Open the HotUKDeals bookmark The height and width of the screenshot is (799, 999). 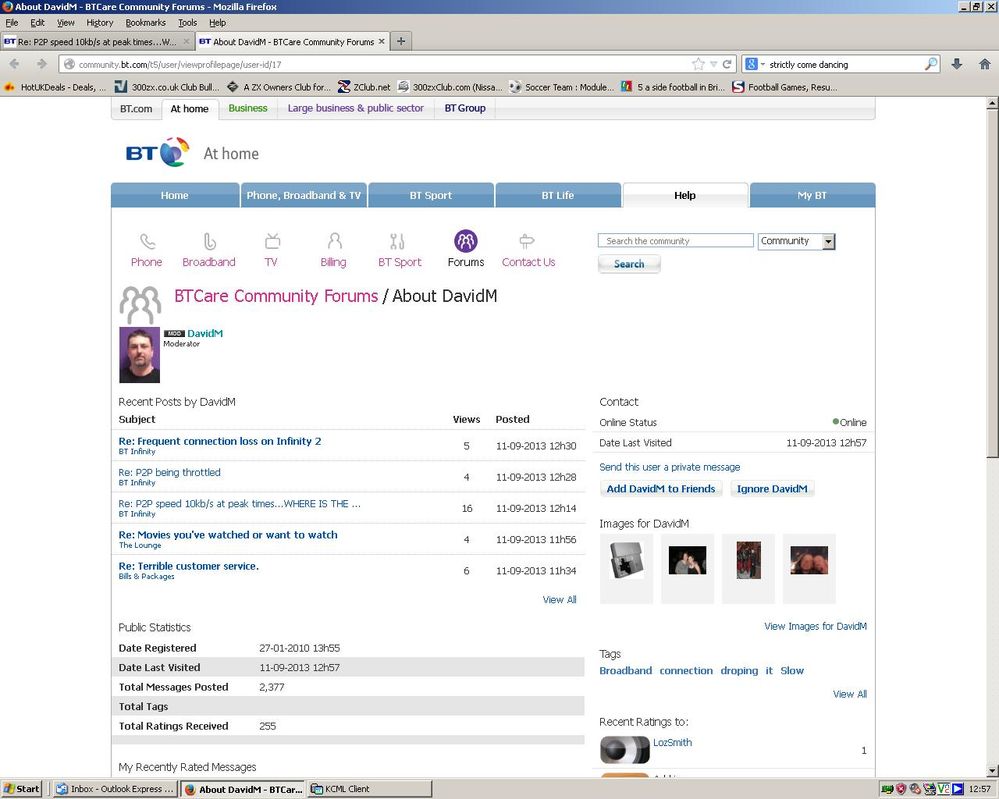pyautogui.click(x=56, y=87)
